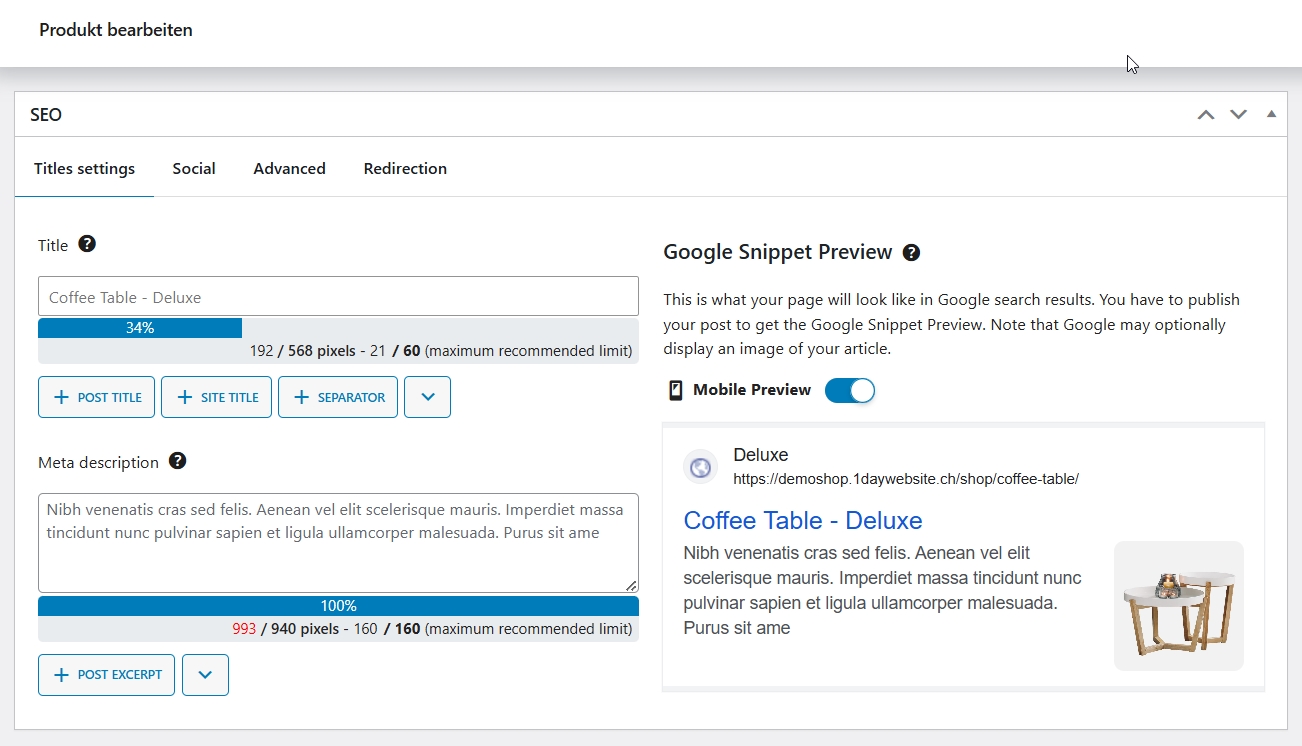The image size is (1302, 746).
Task: Move SEO panel down with arrow icon
Action: point(1238,115)
